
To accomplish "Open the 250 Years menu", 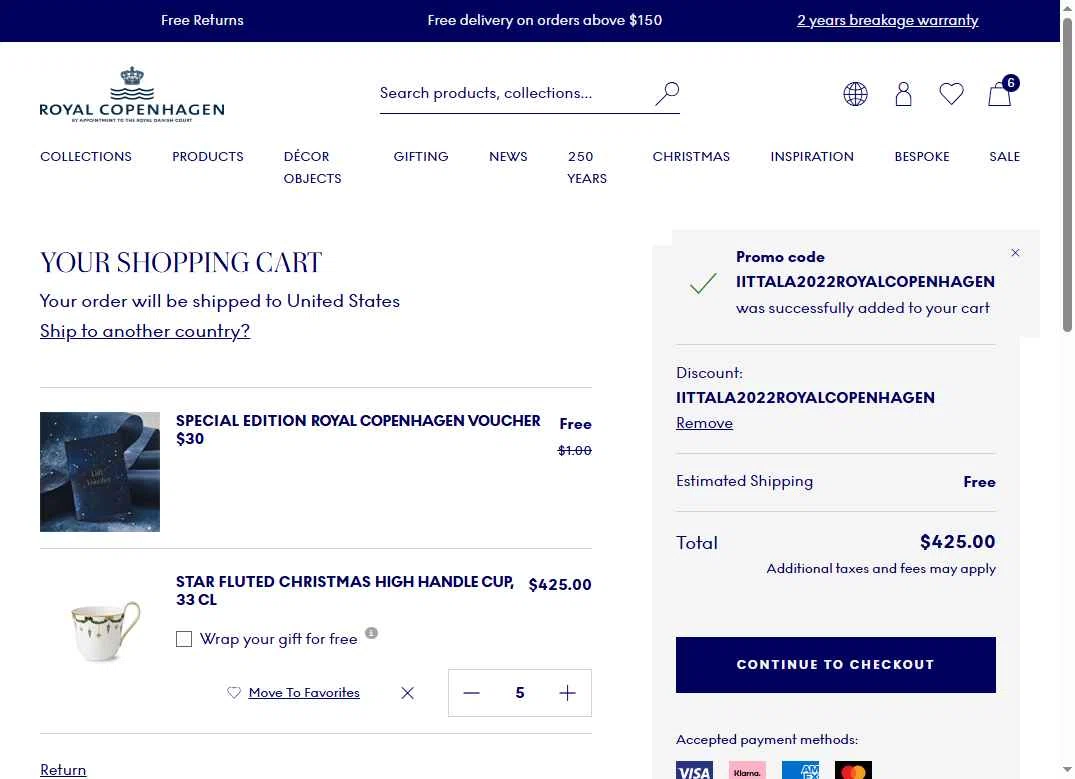I will pyautogui.click(x=587, y=167).
